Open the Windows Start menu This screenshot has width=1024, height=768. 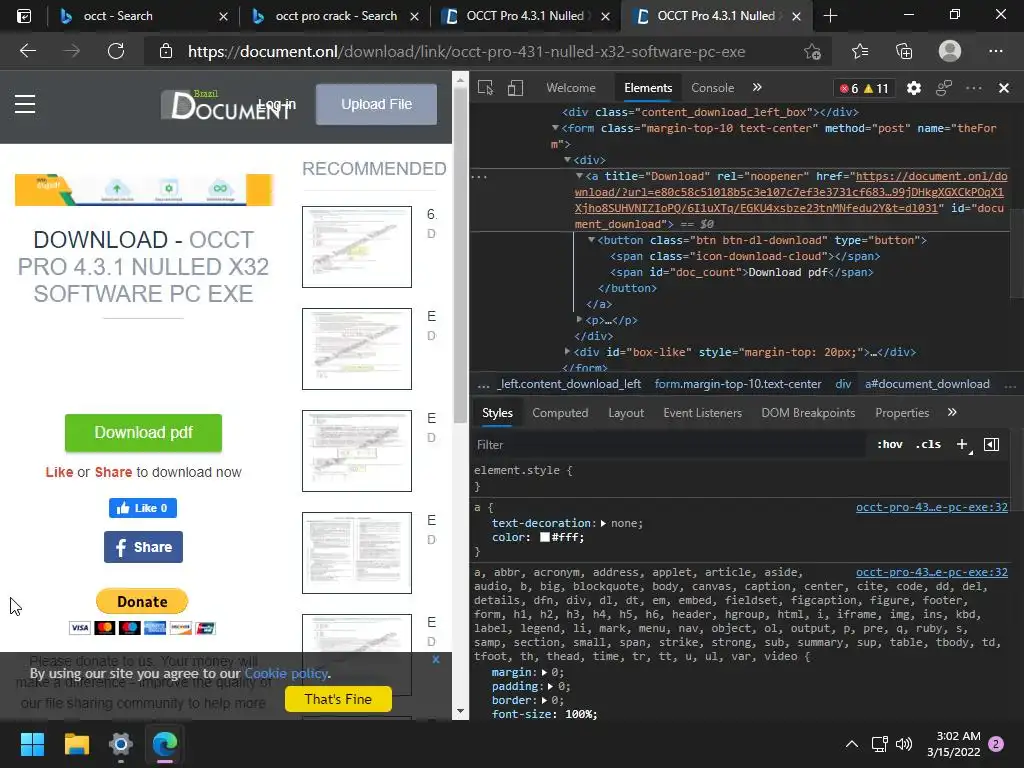pos(32,744)
